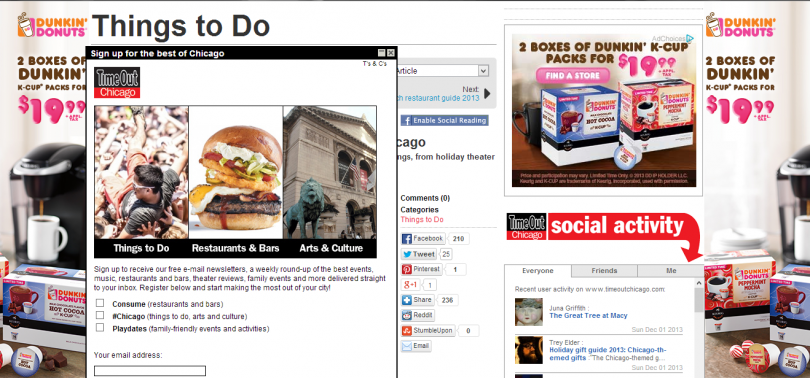
Task: Share via StumbleUpon button
Action: pos(428,330)
